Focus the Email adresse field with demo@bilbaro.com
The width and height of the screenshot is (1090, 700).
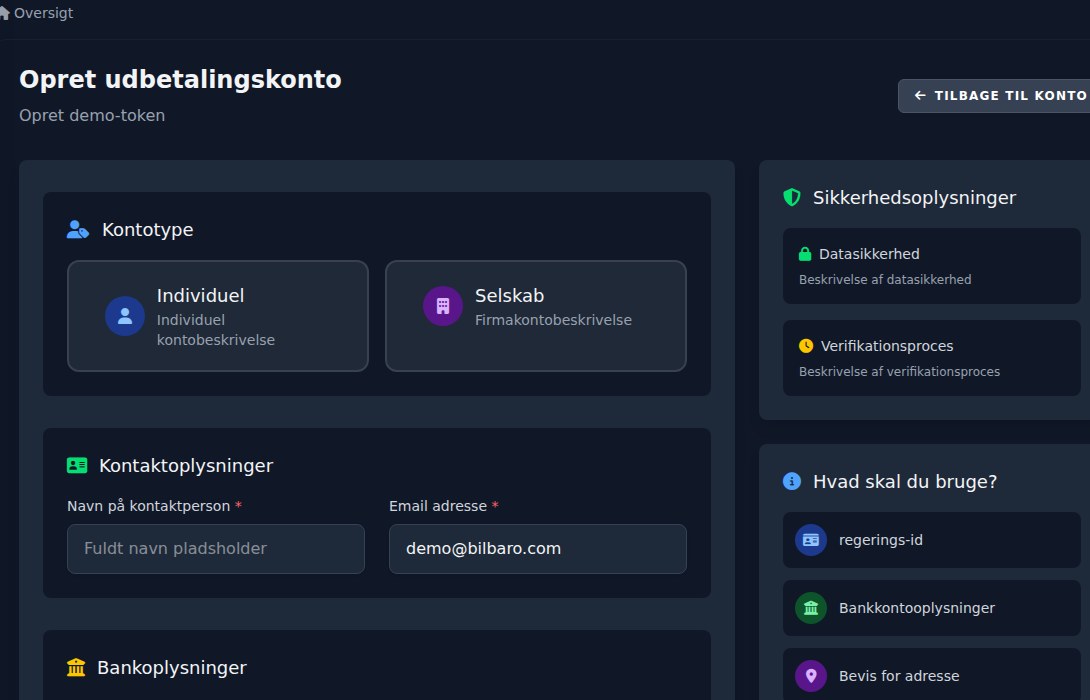click(x=538, y=548)
